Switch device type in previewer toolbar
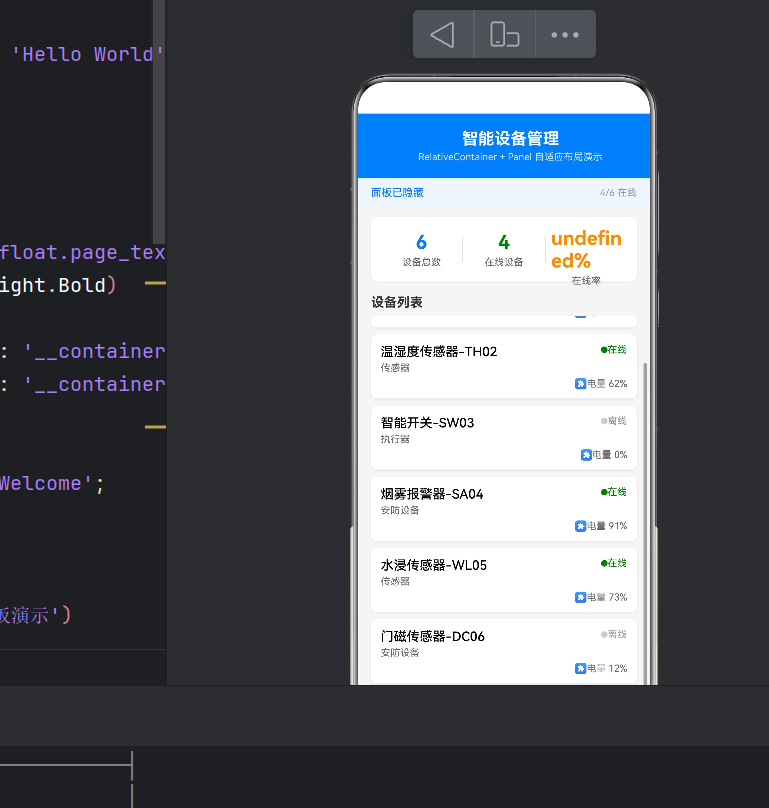Image resolution: width=769 pixels, height=808 pixels. pyautogui.click(x=505, y=35)
